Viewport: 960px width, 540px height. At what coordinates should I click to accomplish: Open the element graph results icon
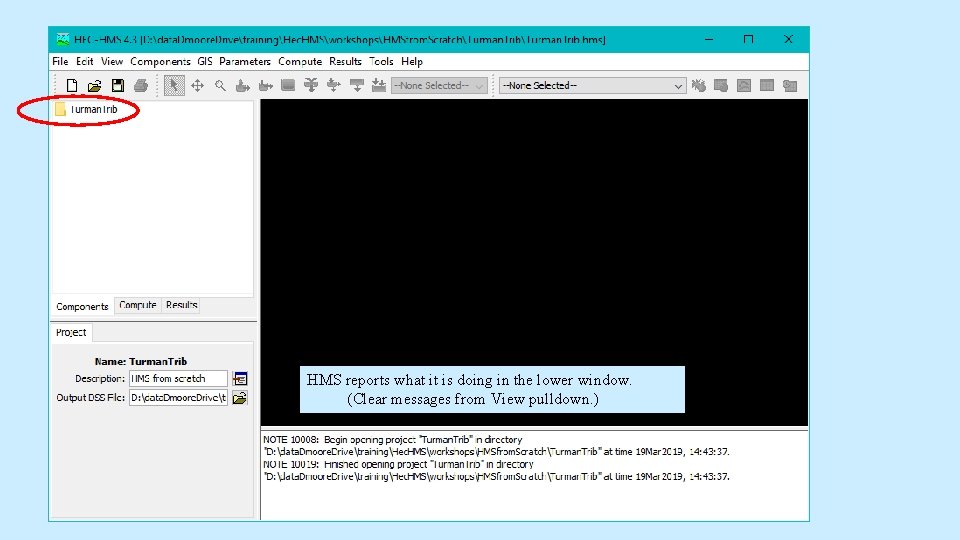744,86
